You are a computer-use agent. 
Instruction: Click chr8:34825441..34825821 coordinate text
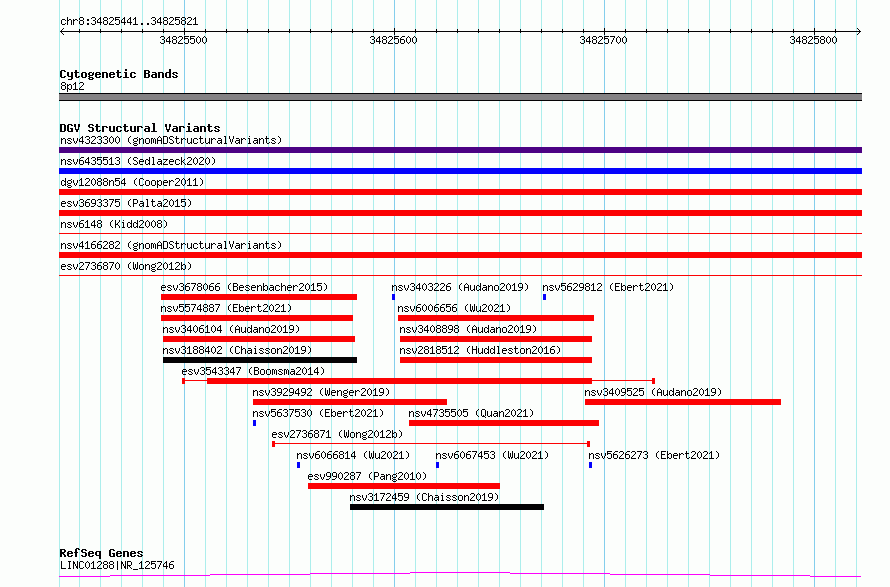129,22
